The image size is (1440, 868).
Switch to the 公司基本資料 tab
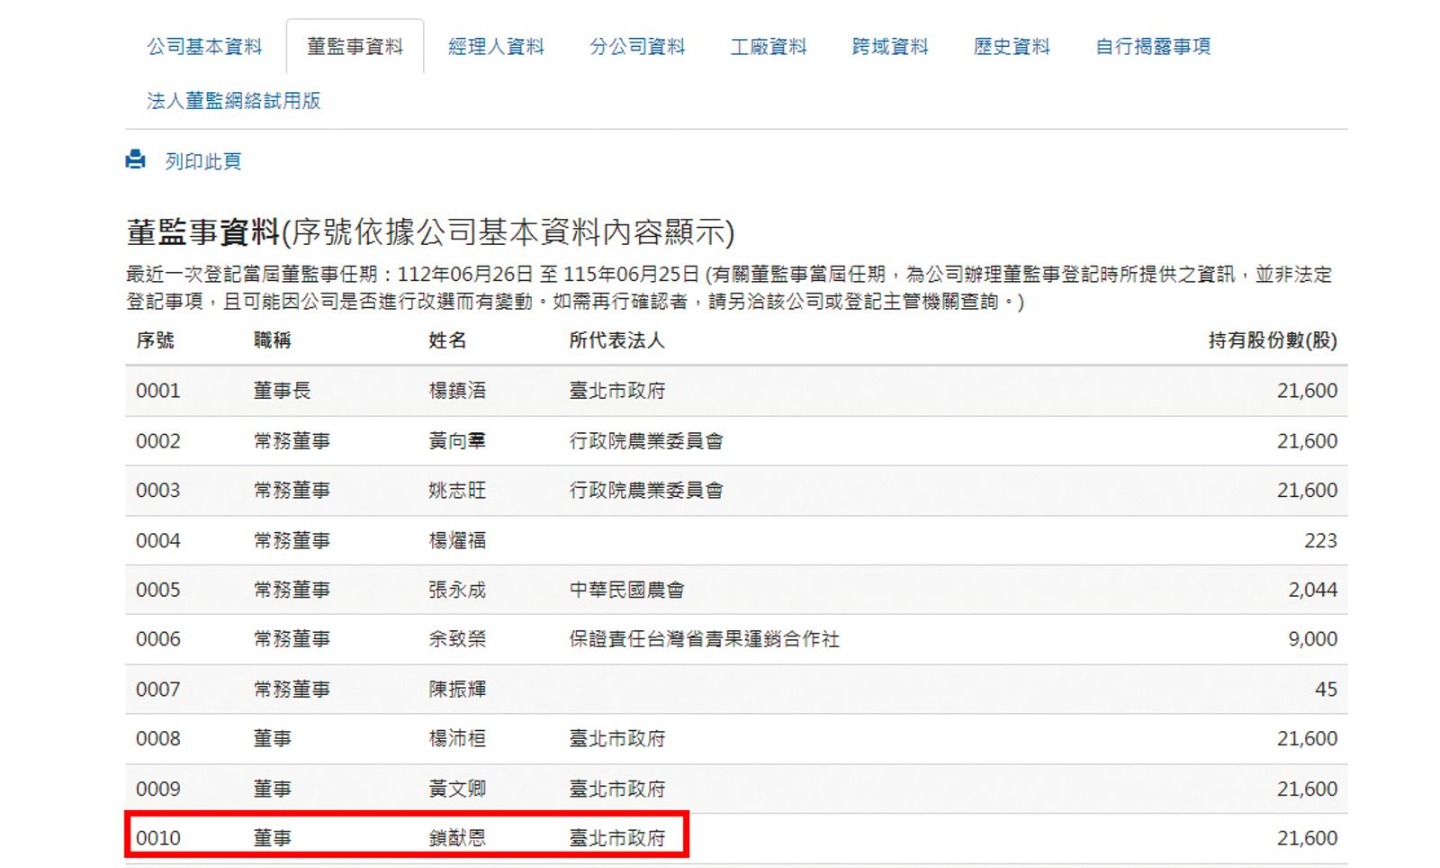[204, 46]
